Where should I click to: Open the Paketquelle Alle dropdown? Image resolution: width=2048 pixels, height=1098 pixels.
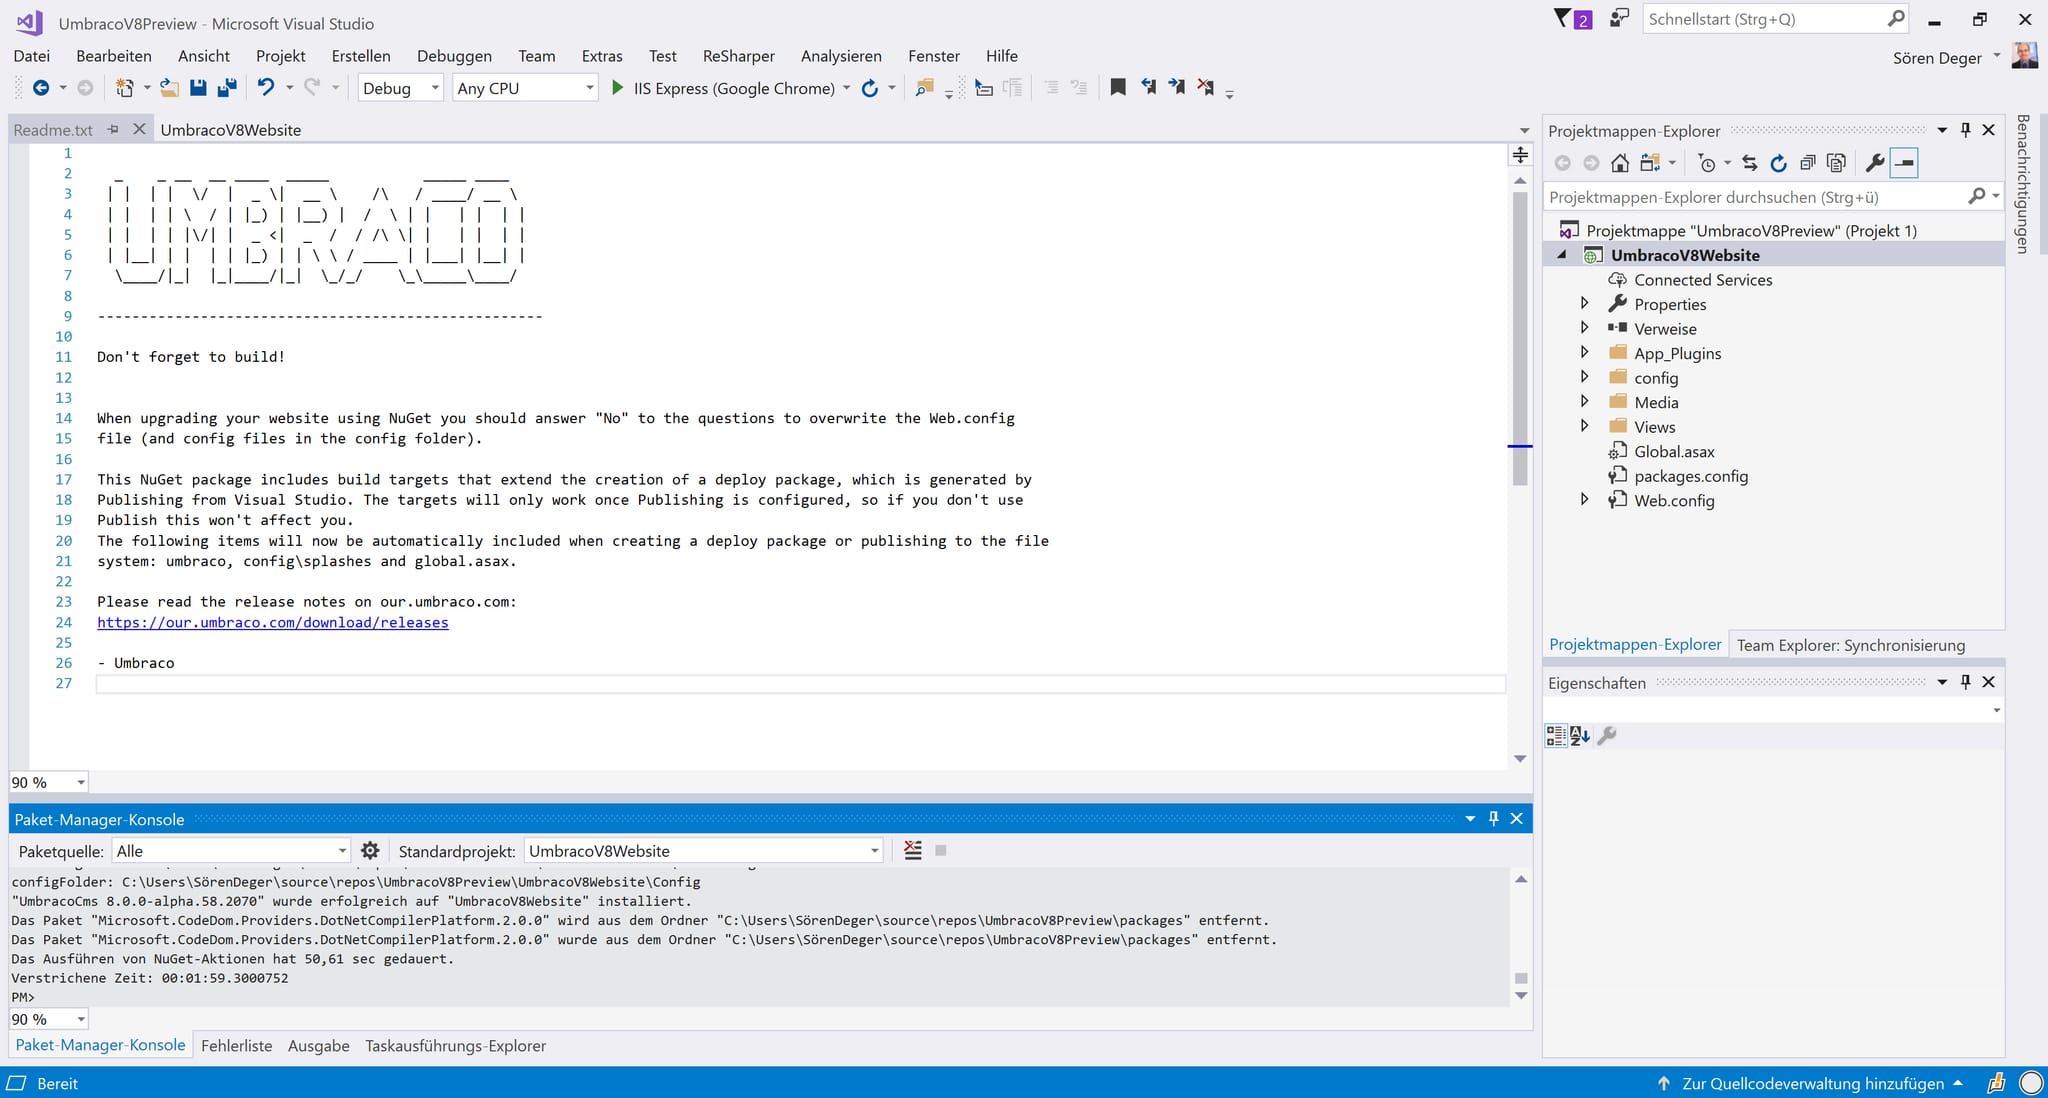[231, 851]
